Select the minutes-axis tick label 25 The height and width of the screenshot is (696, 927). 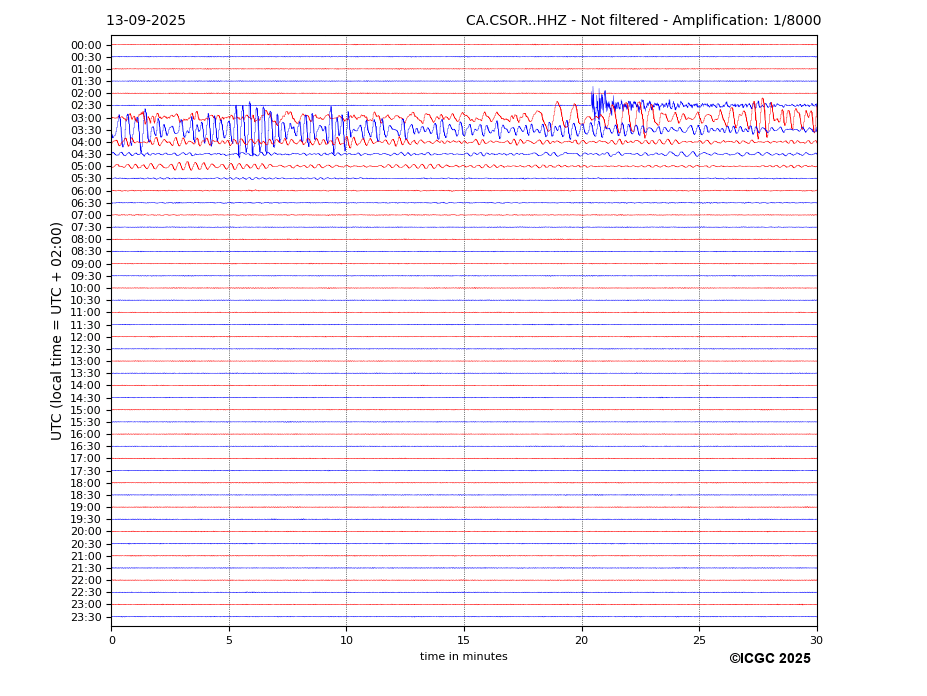pyautogui.click(x=699, y=640)
